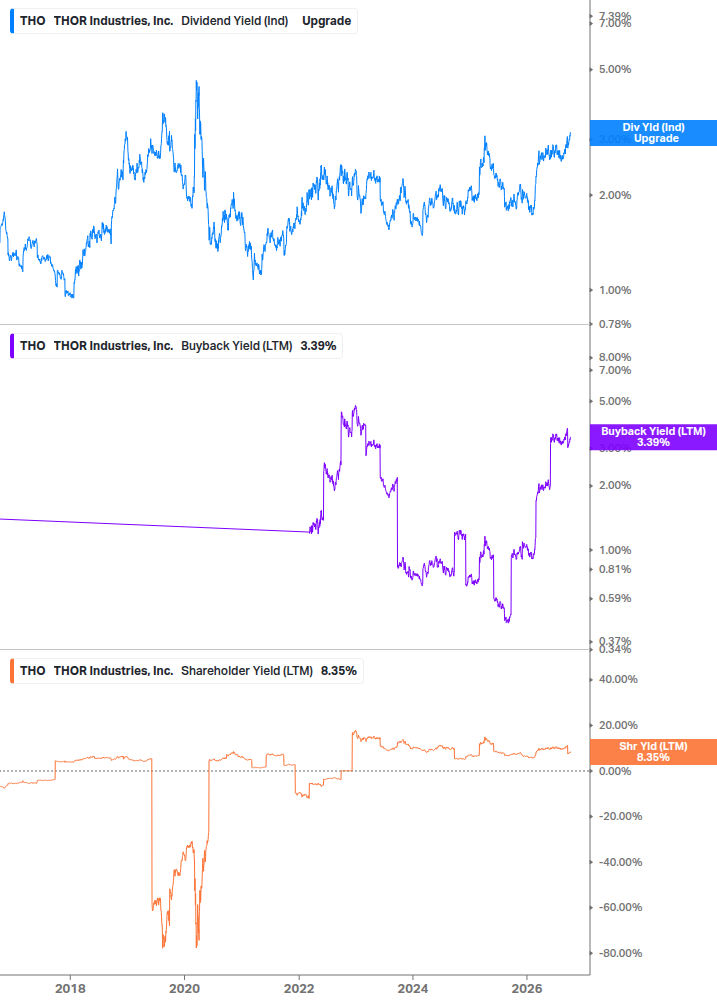This screenshot has width=717, height=1005.
Task: Click the 2018 label on the time axis
Action: click(70, 989)
